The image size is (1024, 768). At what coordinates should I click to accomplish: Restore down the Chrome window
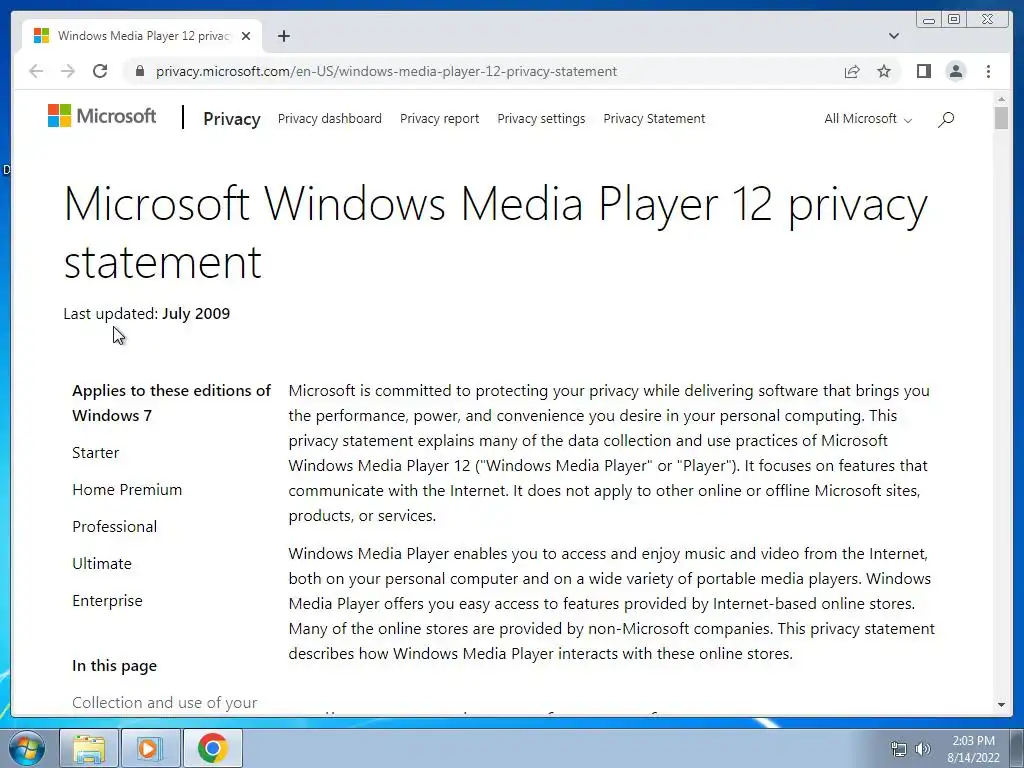click(954, 20)
